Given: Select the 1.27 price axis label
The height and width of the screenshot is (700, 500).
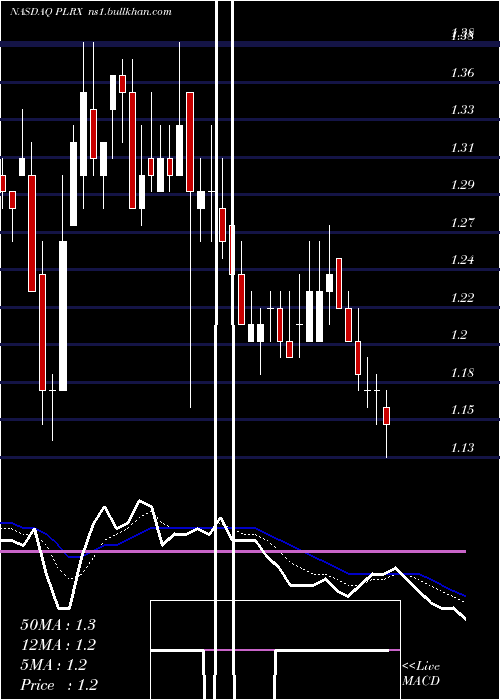Looking at the screenshot, I should click(x=462, y=222).
